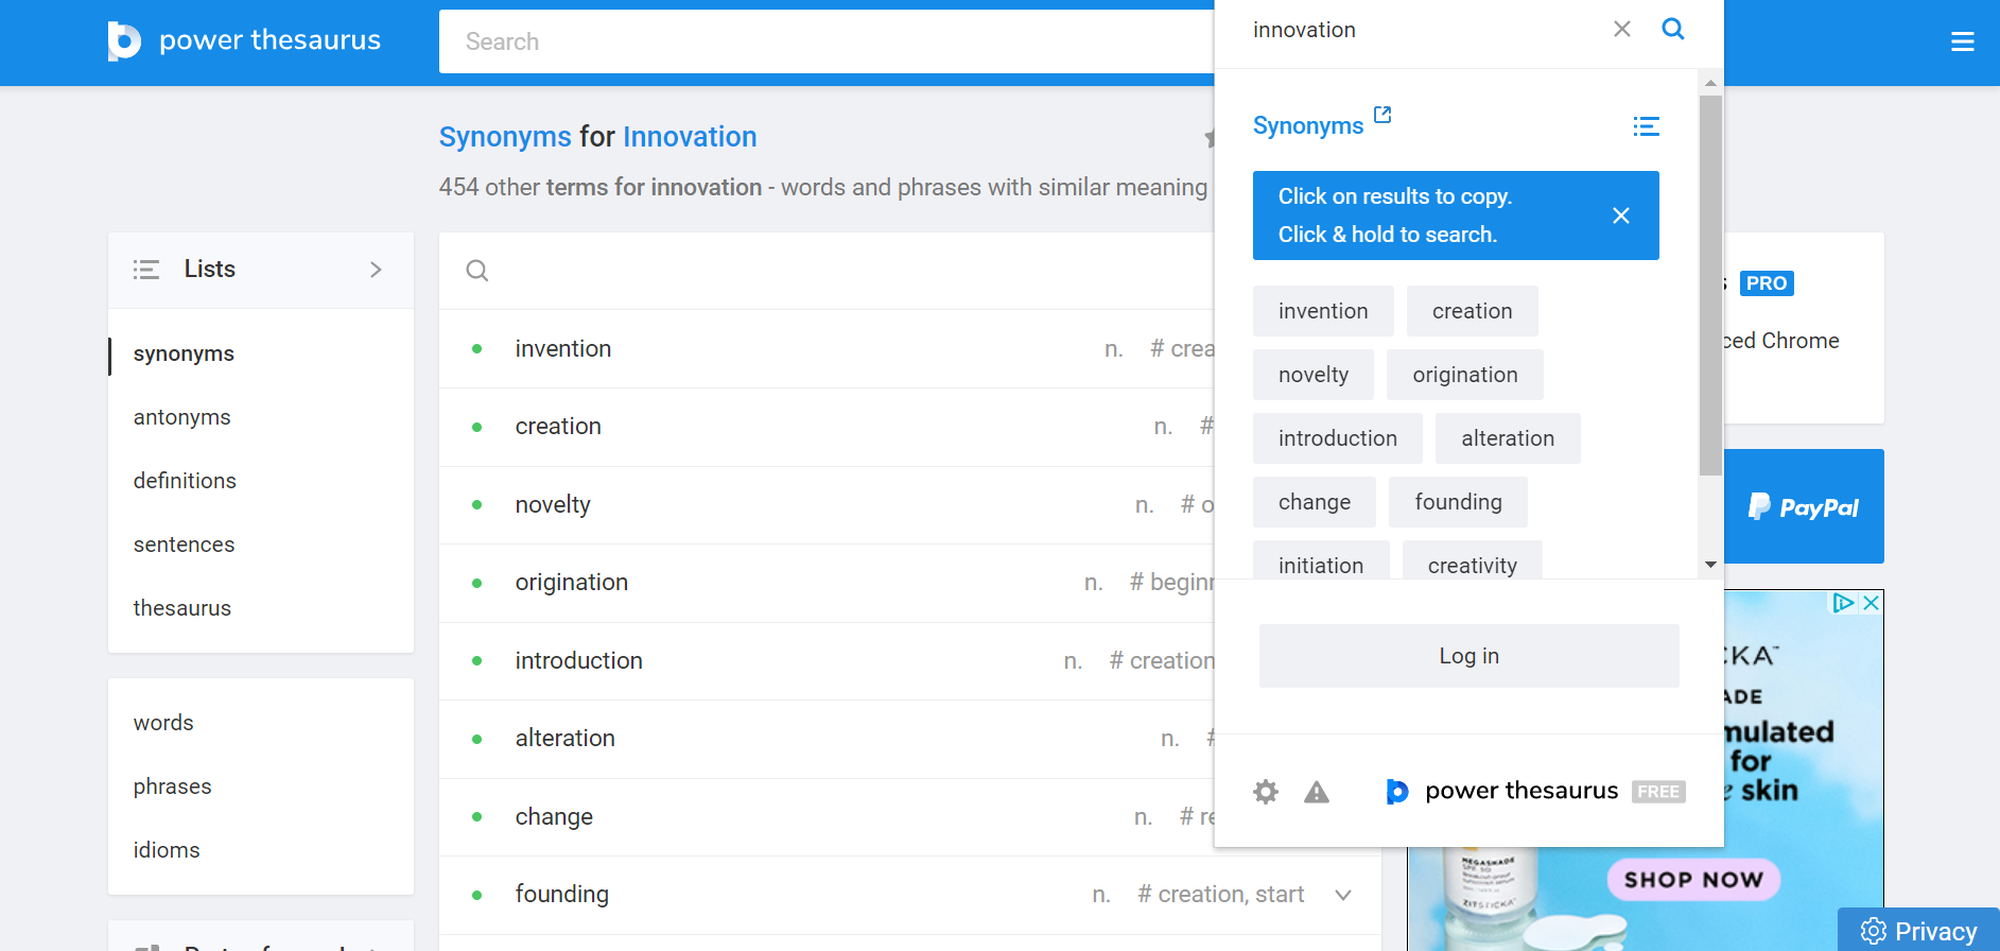The image size is (2000, 951).
Task: Open Privacy options via the bottom-right gear
Action: click(x=1874, y=930)
